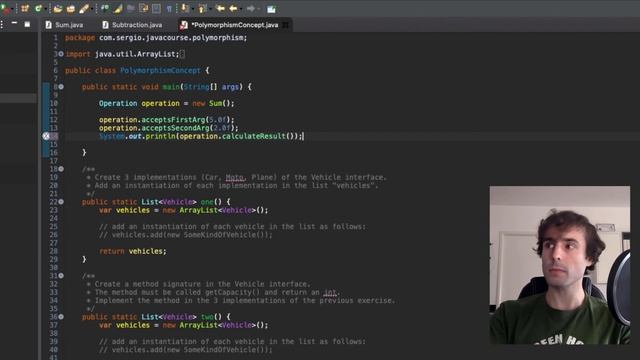Click the Open Type folder icon
The width and height of the screenshot is (640, 360).
(x=58, y=8)
